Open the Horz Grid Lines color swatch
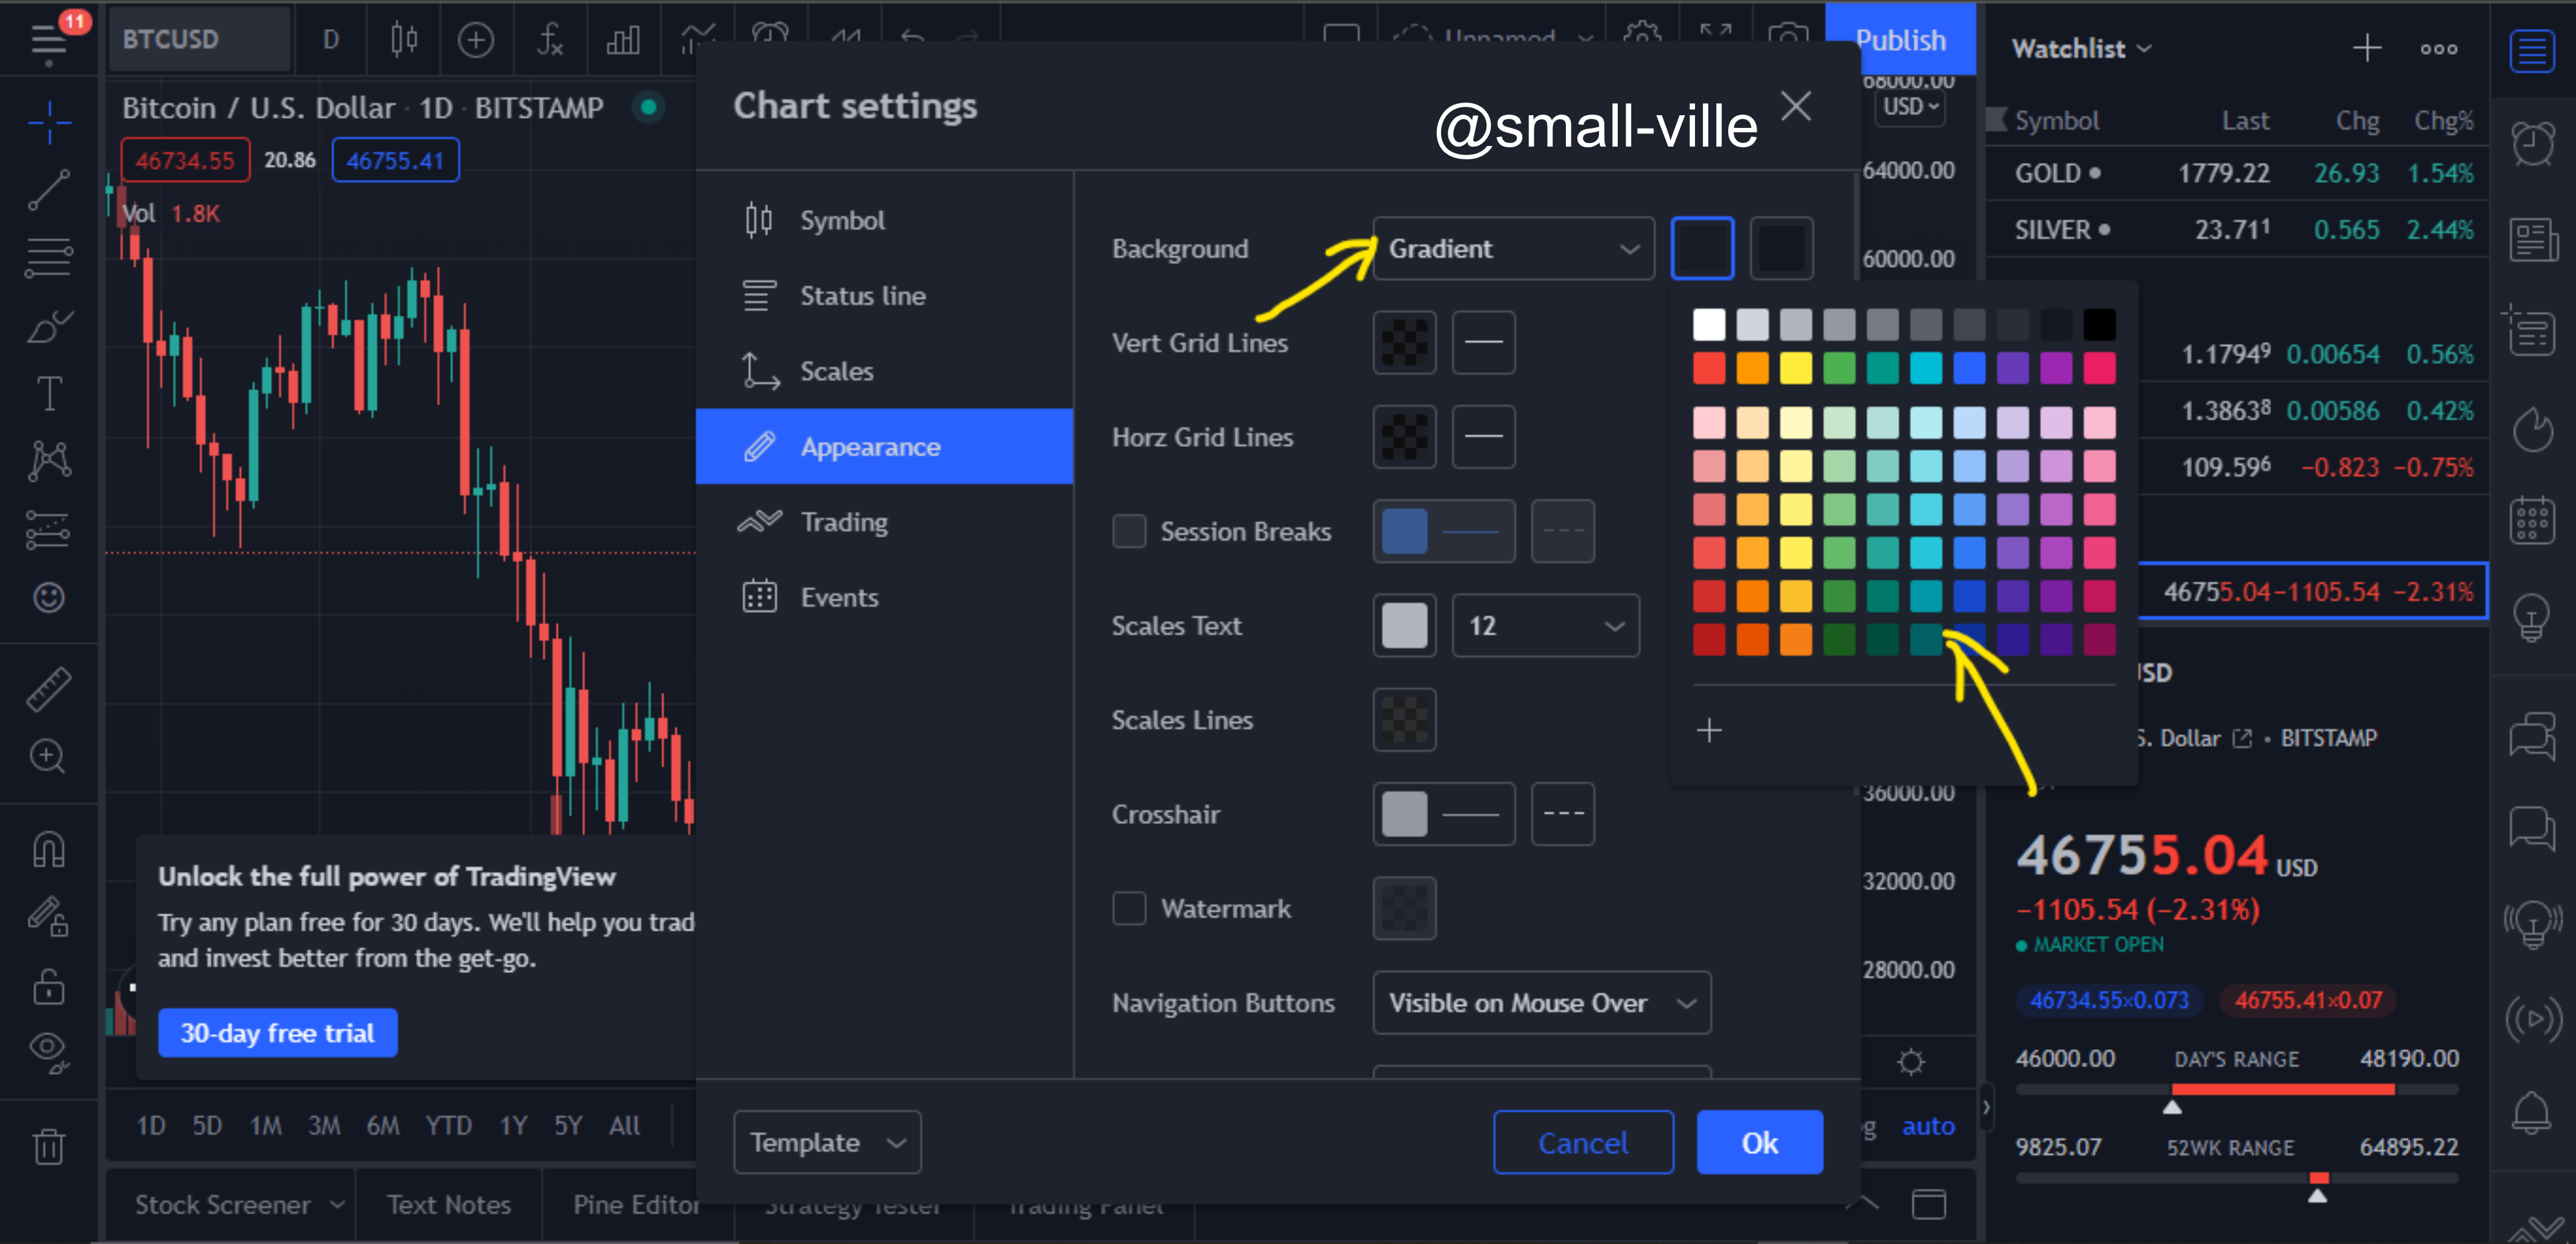The height and width of the screenshot is (1244, 2576). tap(1404, 437)
